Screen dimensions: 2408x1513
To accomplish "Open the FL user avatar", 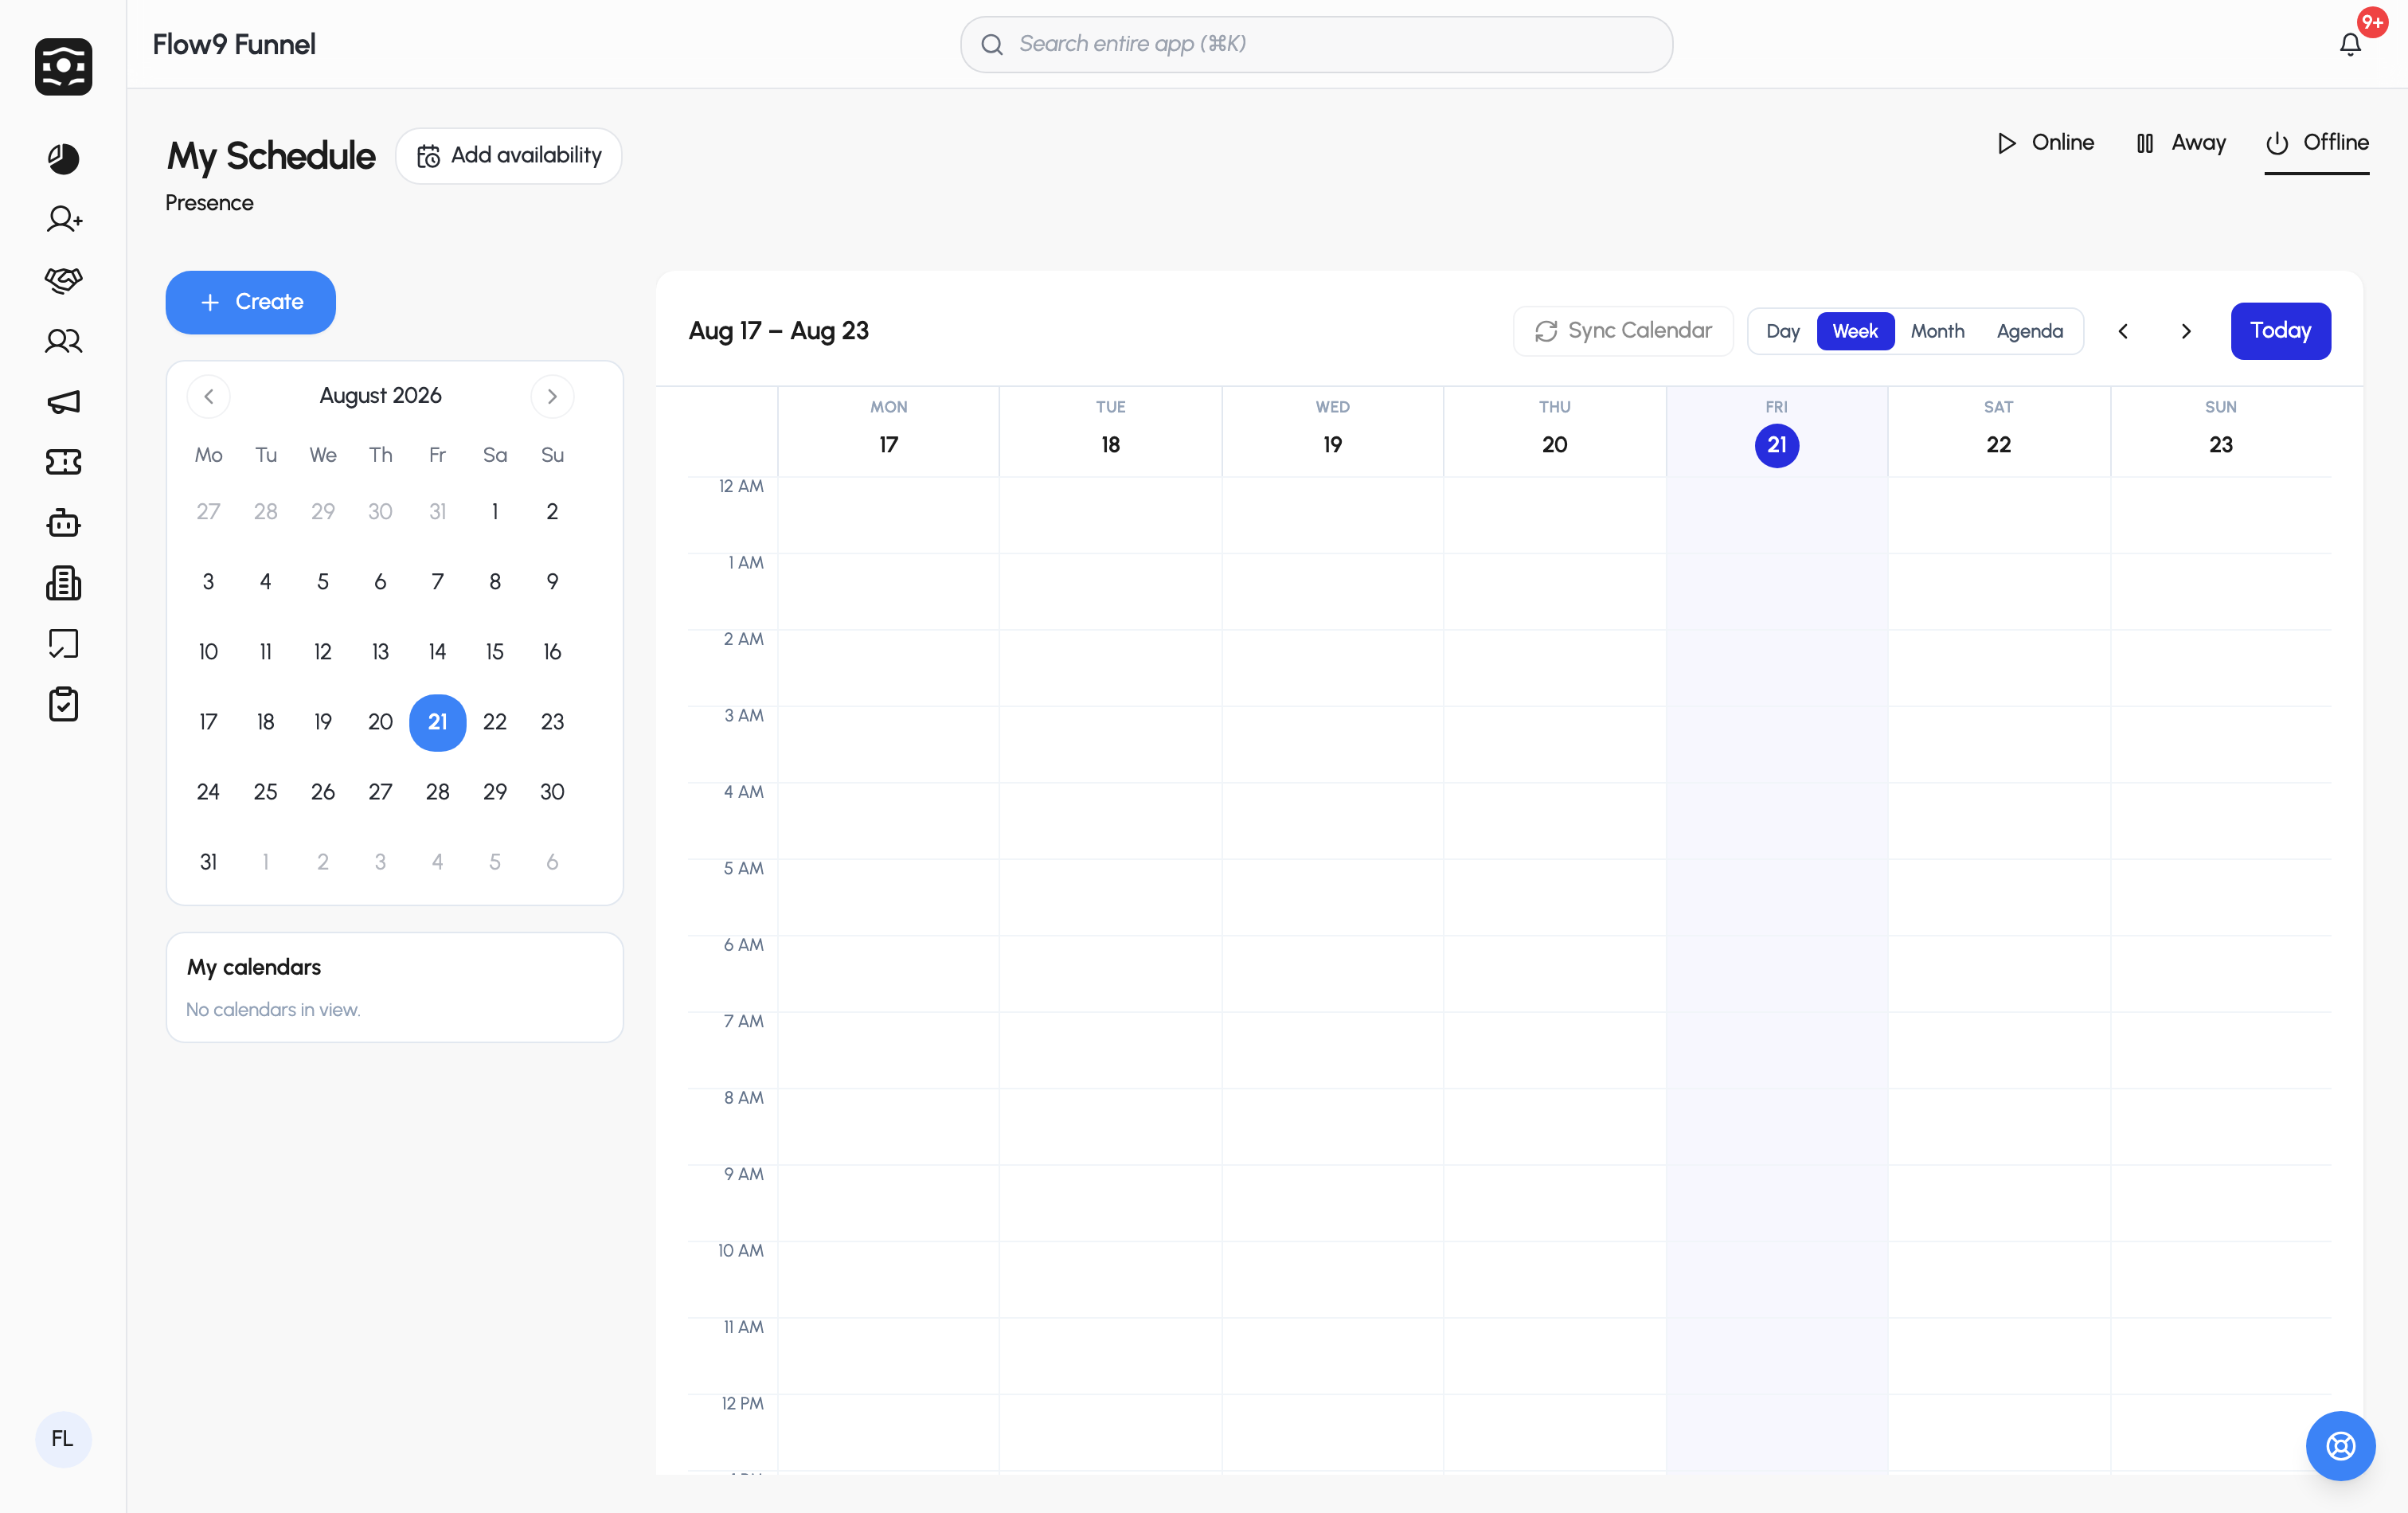I will [63, 1439].
